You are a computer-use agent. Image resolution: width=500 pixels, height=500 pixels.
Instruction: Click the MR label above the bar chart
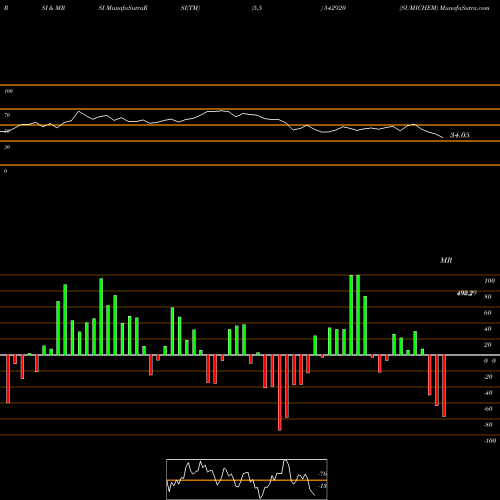446,260
